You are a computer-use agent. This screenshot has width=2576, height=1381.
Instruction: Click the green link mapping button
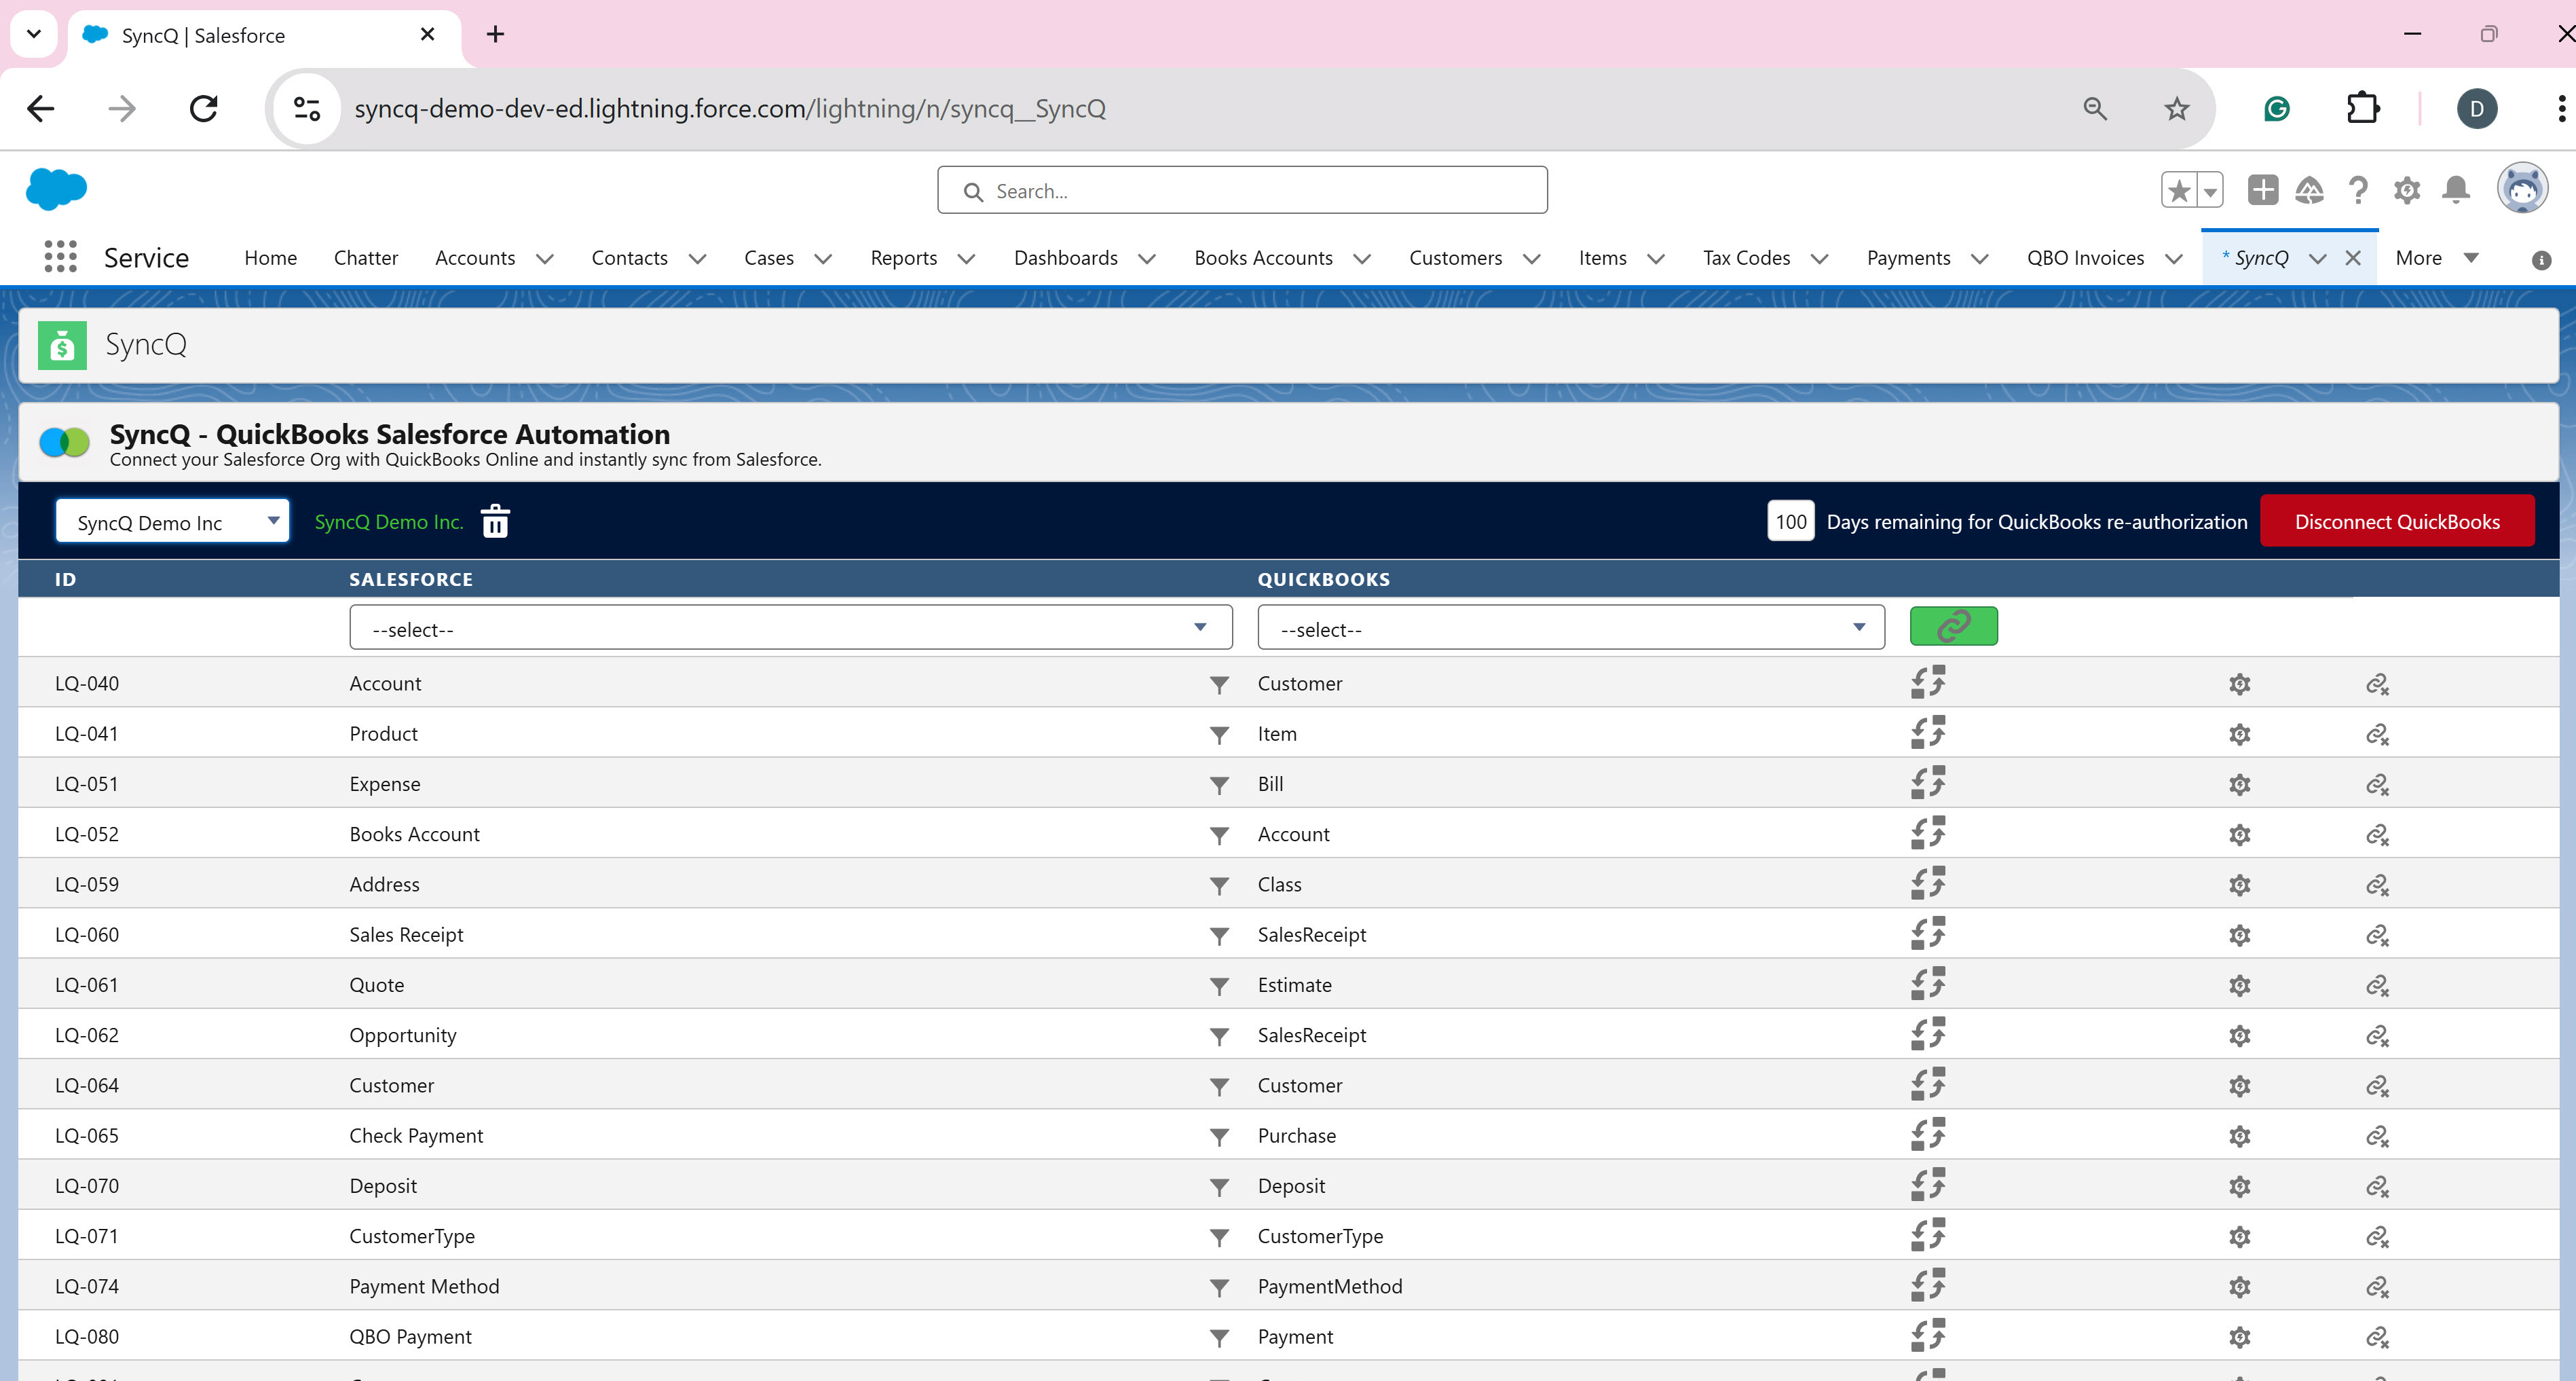coord(1953,626)
